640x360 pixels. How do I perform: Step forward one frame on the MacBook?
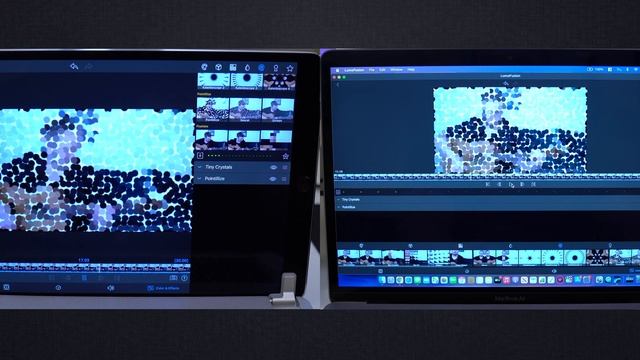coord(522,184)
